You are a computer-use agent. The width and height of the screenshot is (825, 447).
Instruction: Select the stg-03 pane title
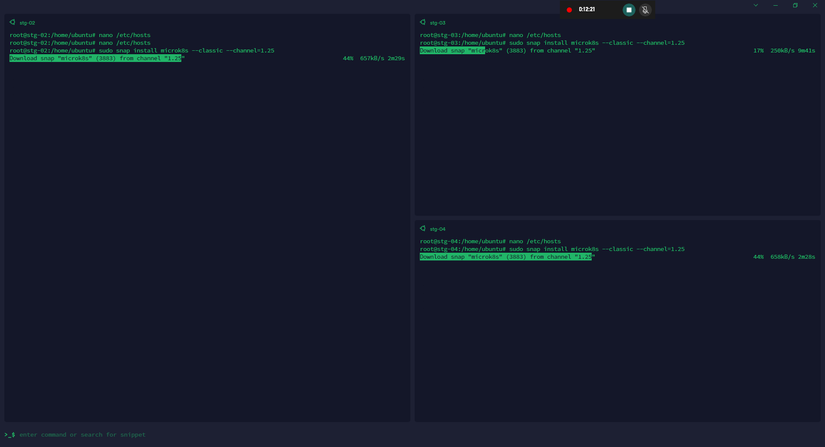point(437,23)
